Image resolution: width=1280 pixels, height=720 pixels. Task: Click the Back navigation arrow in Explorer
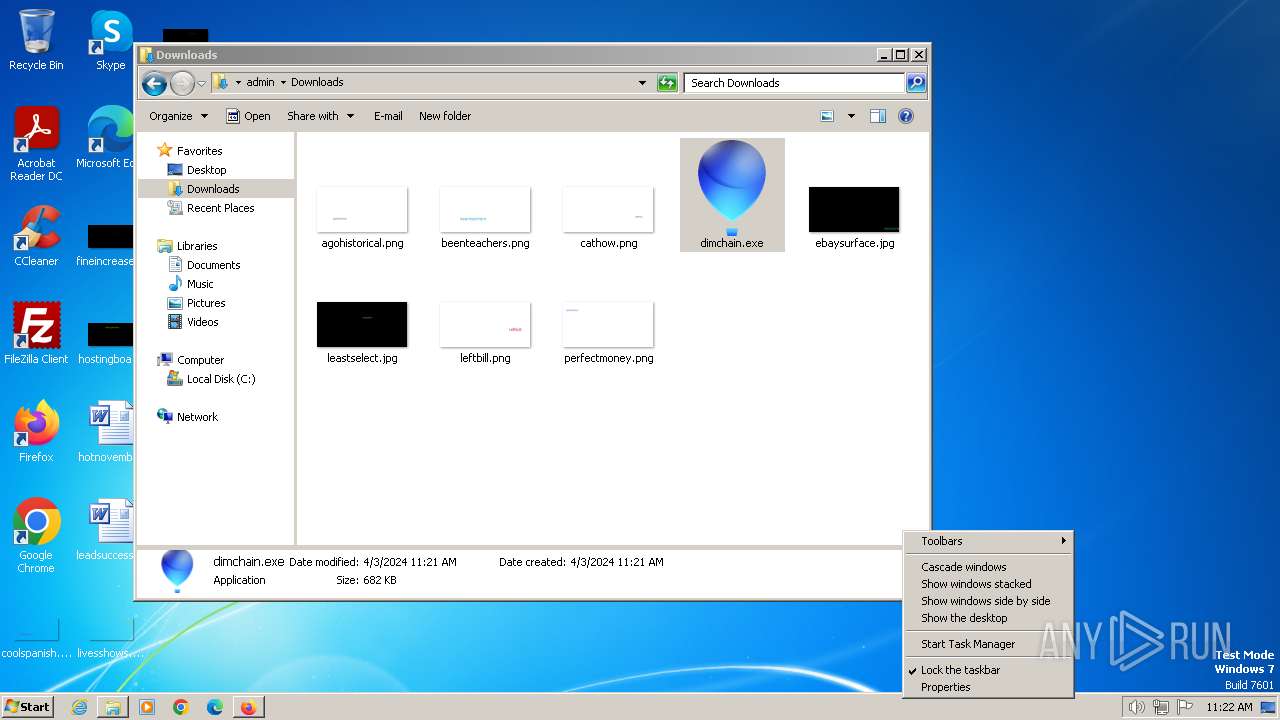[x=154, y=83]
